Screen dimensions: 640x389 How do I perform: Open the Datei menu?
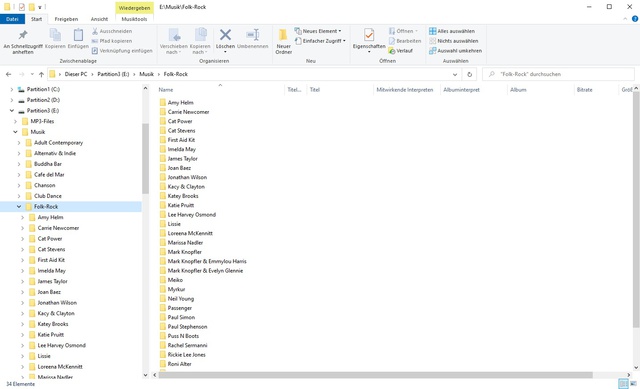12,19
